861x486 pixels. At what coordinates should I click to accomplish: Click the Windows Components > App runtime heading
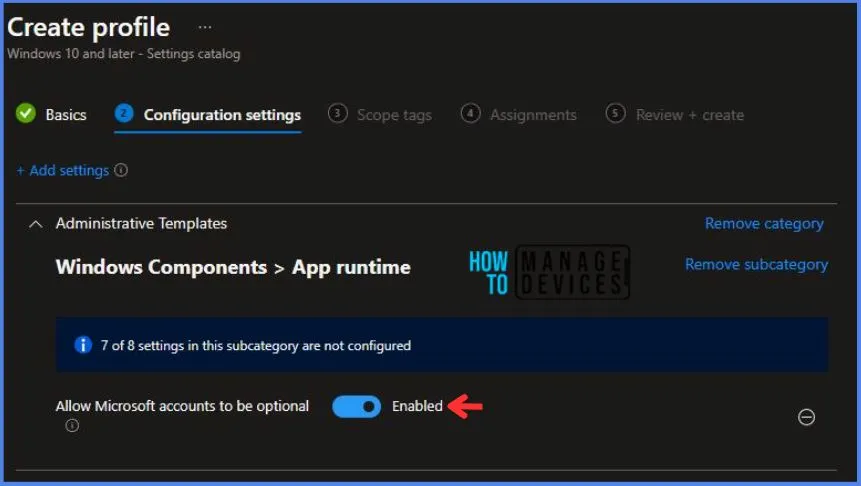click(x=233, y=267)
